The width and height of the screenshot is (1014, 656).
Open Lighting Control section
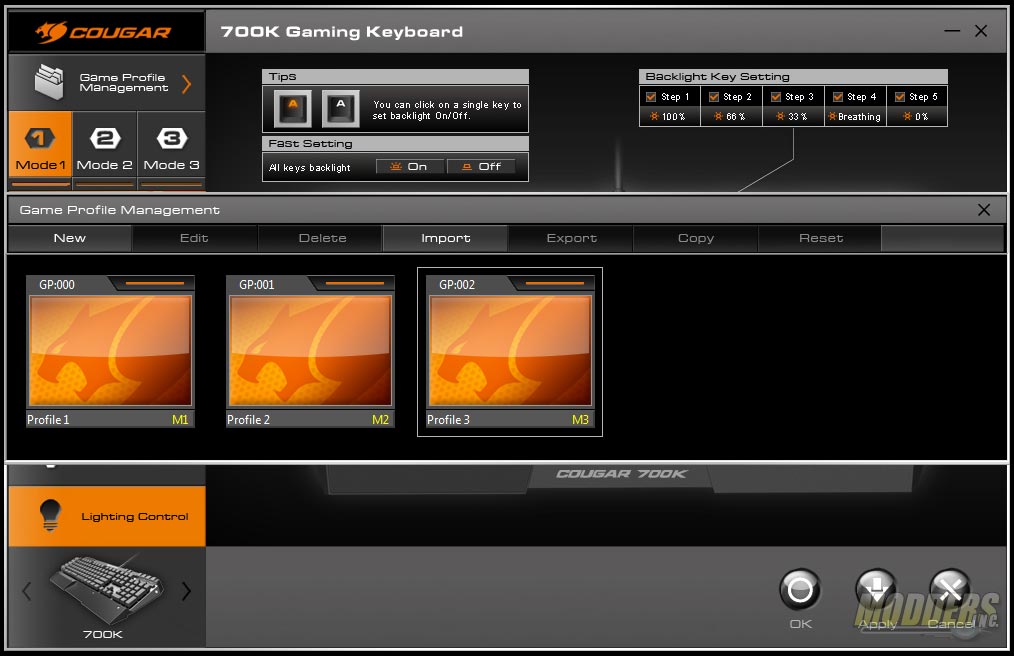click(107, 516)
